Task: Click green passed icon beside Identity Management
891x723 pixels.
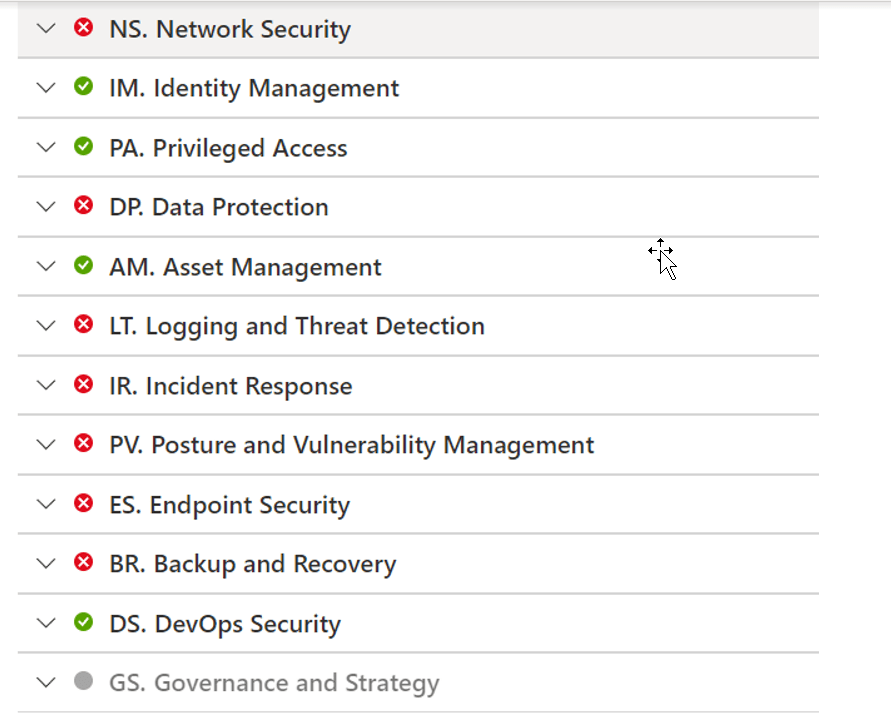Action: point(84,87)
